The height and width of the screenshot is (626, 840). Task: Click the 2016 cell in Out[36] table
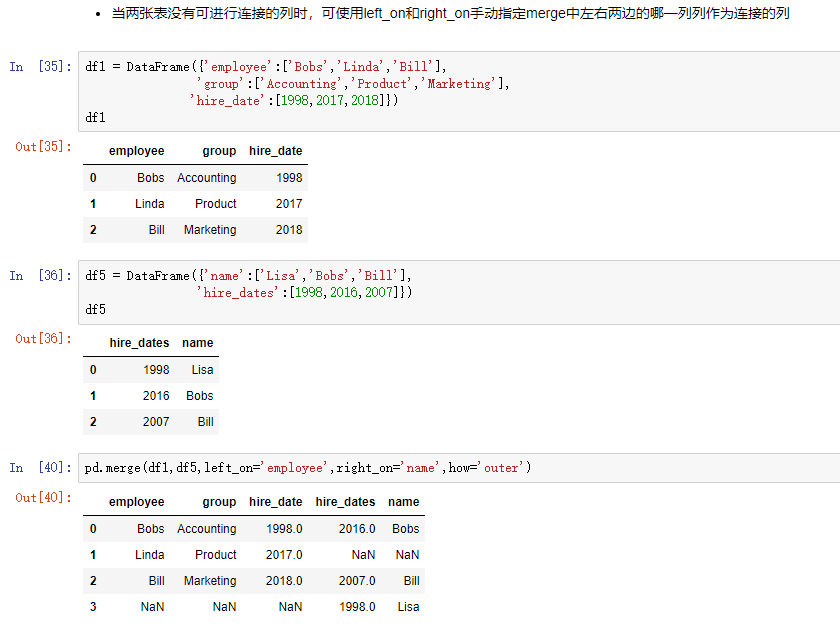(156, 396)
